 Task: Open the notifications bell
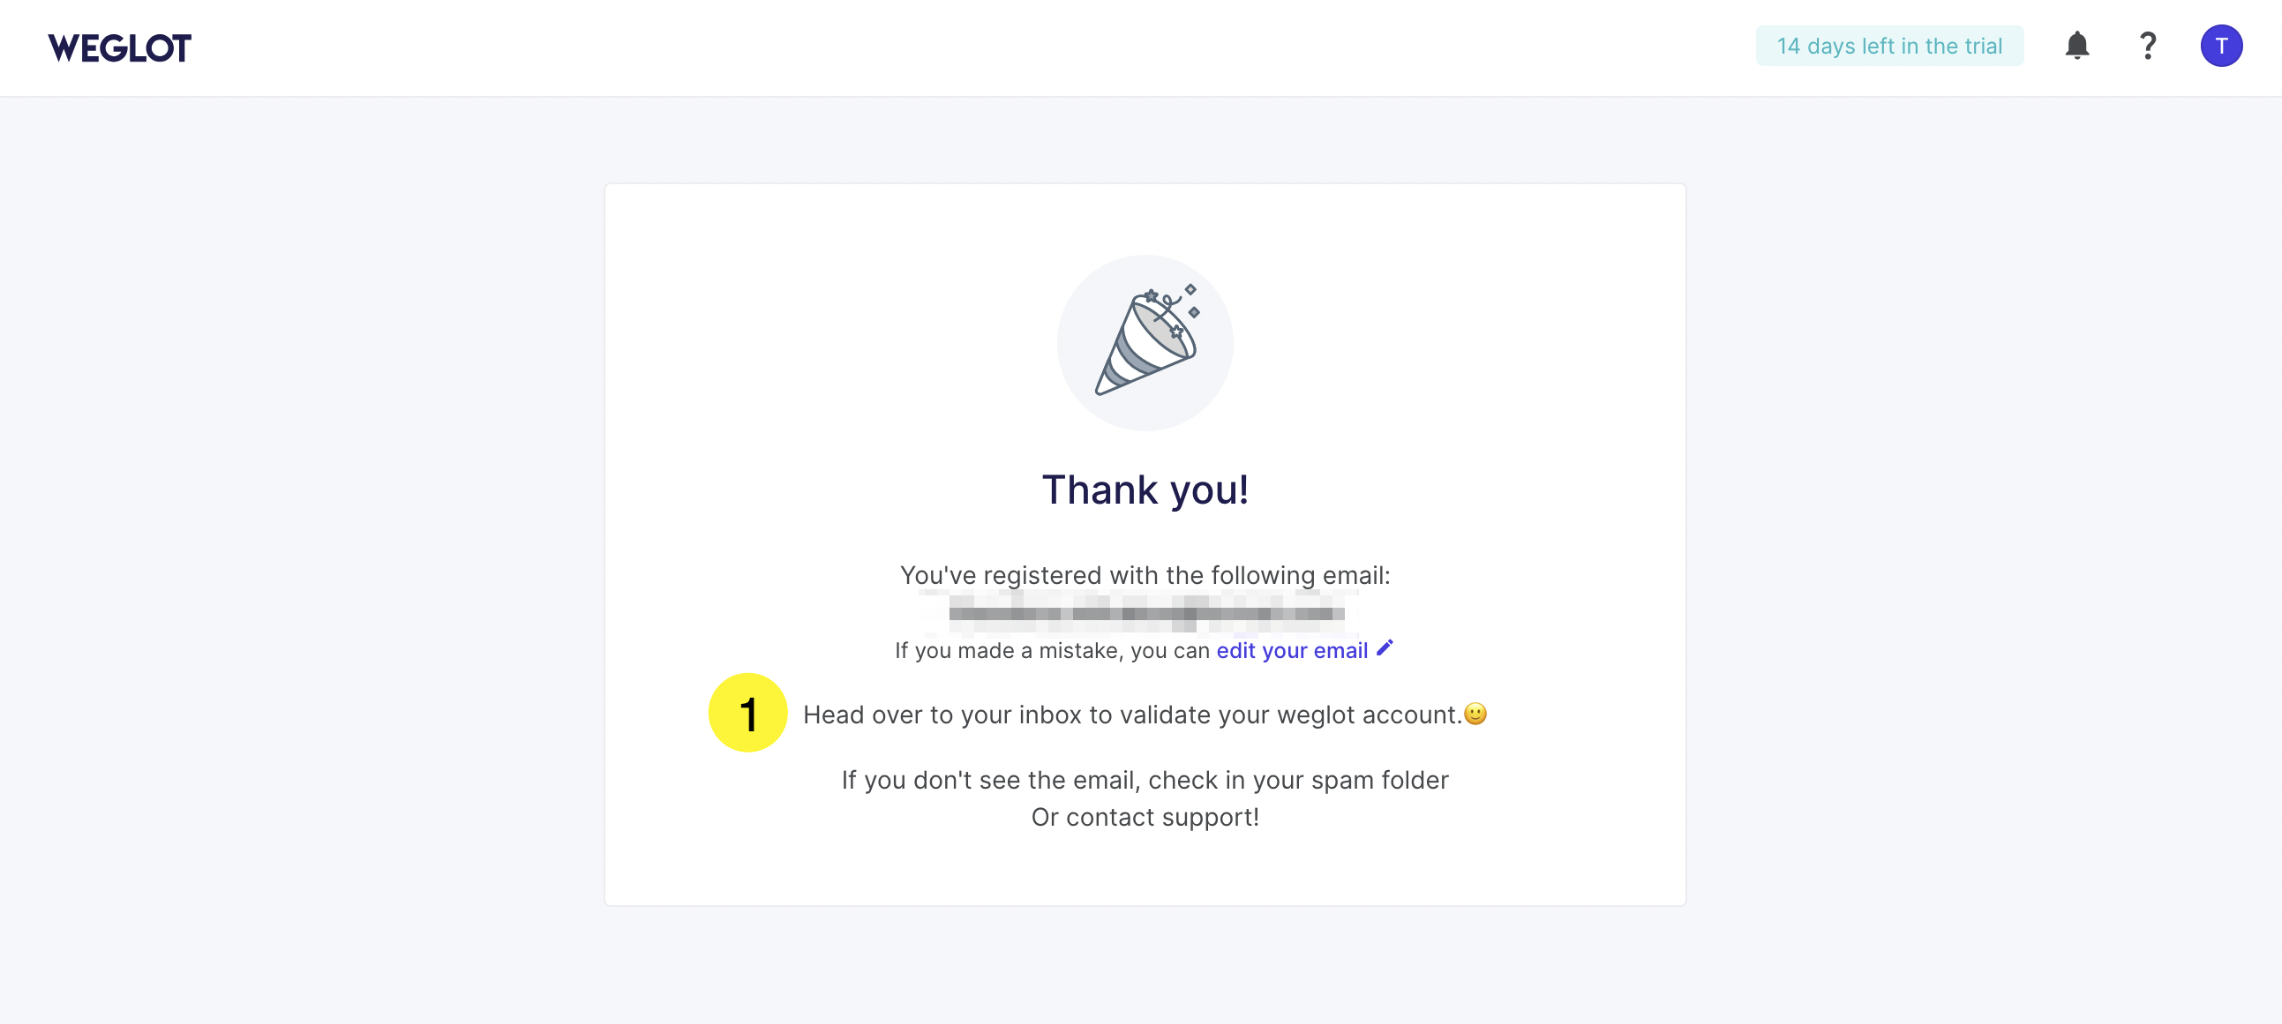pos(2077,46)
